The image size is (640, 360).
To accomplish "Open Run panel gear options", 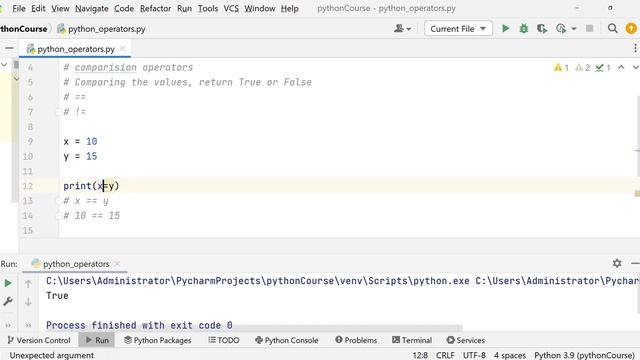I will point(617,264).
